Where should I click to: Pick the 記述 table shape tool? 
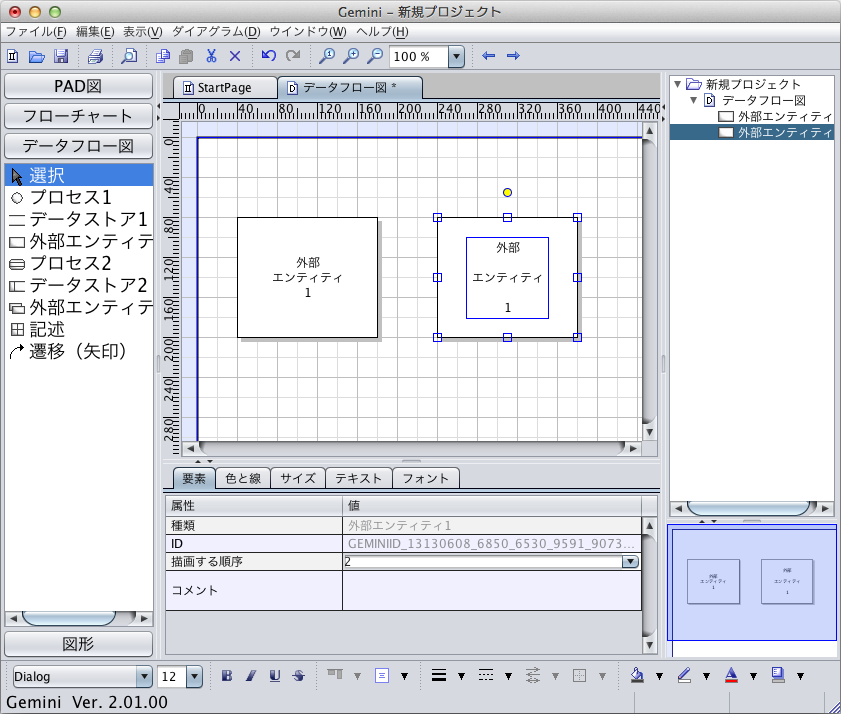[79, 329]
